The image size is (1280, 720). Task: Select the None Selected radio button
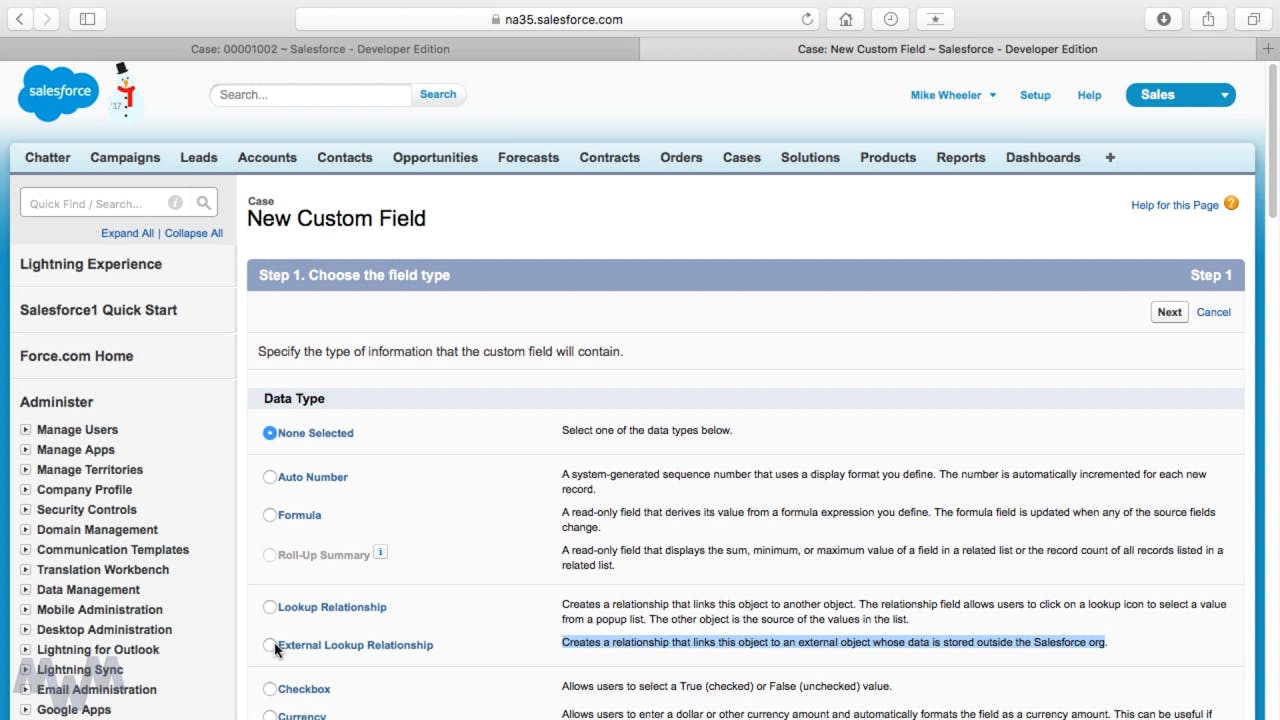[x=269, y=433]
